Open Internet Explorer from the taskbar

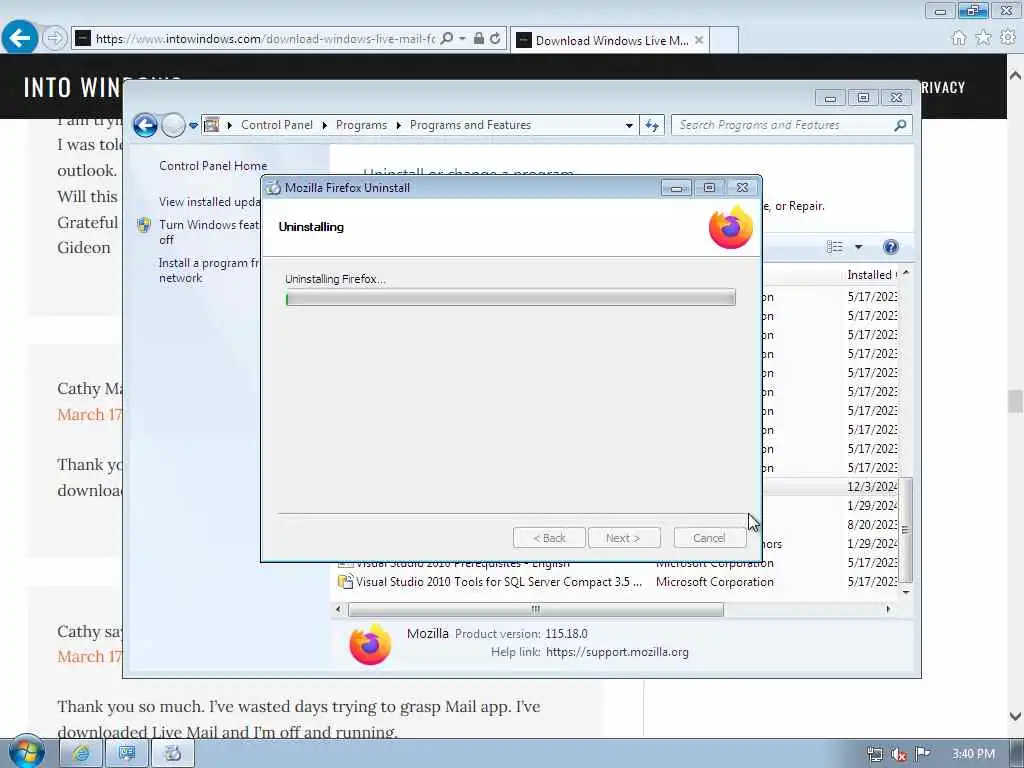[81, 754]
